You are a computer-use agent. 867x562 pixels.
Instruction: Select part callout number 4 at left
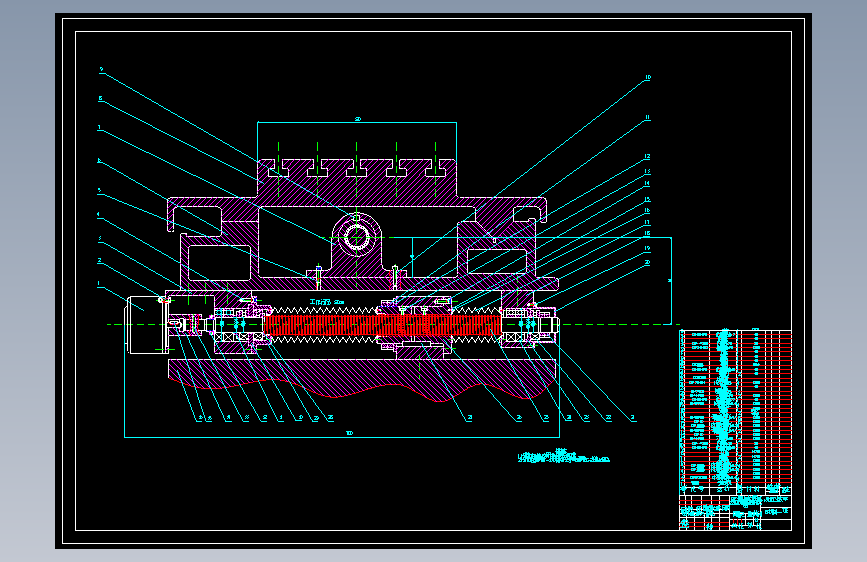(99, 214)
